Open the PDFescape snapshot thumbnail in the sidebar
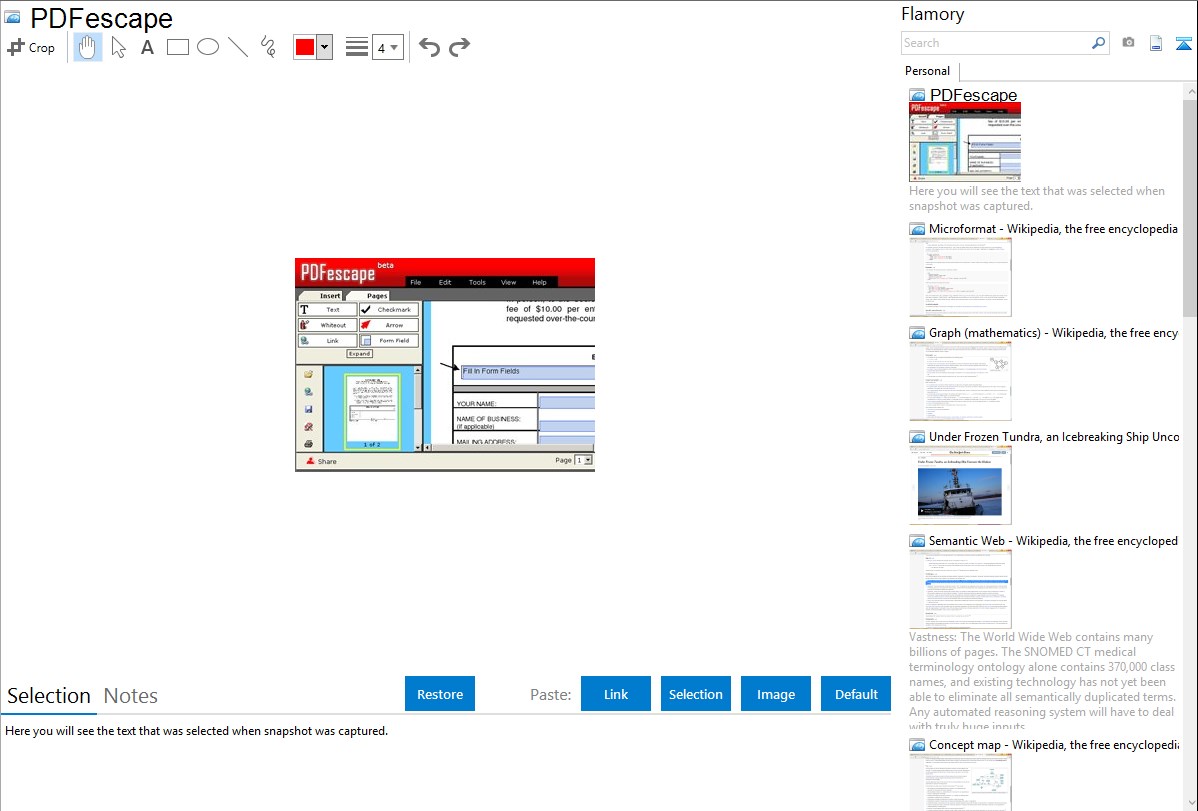Image resolution: width=1198 pixels, height=811 pixels. tap(965, 142)
